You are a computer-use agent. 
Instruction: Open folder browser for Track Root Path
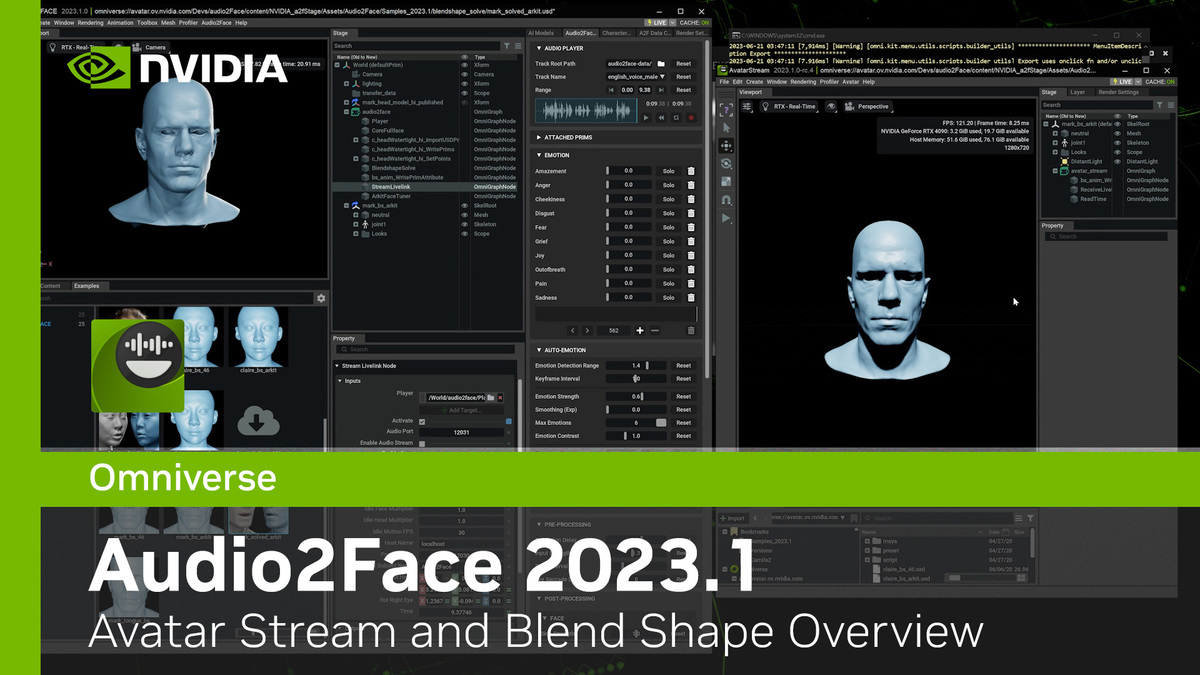(x=661, y=63)
